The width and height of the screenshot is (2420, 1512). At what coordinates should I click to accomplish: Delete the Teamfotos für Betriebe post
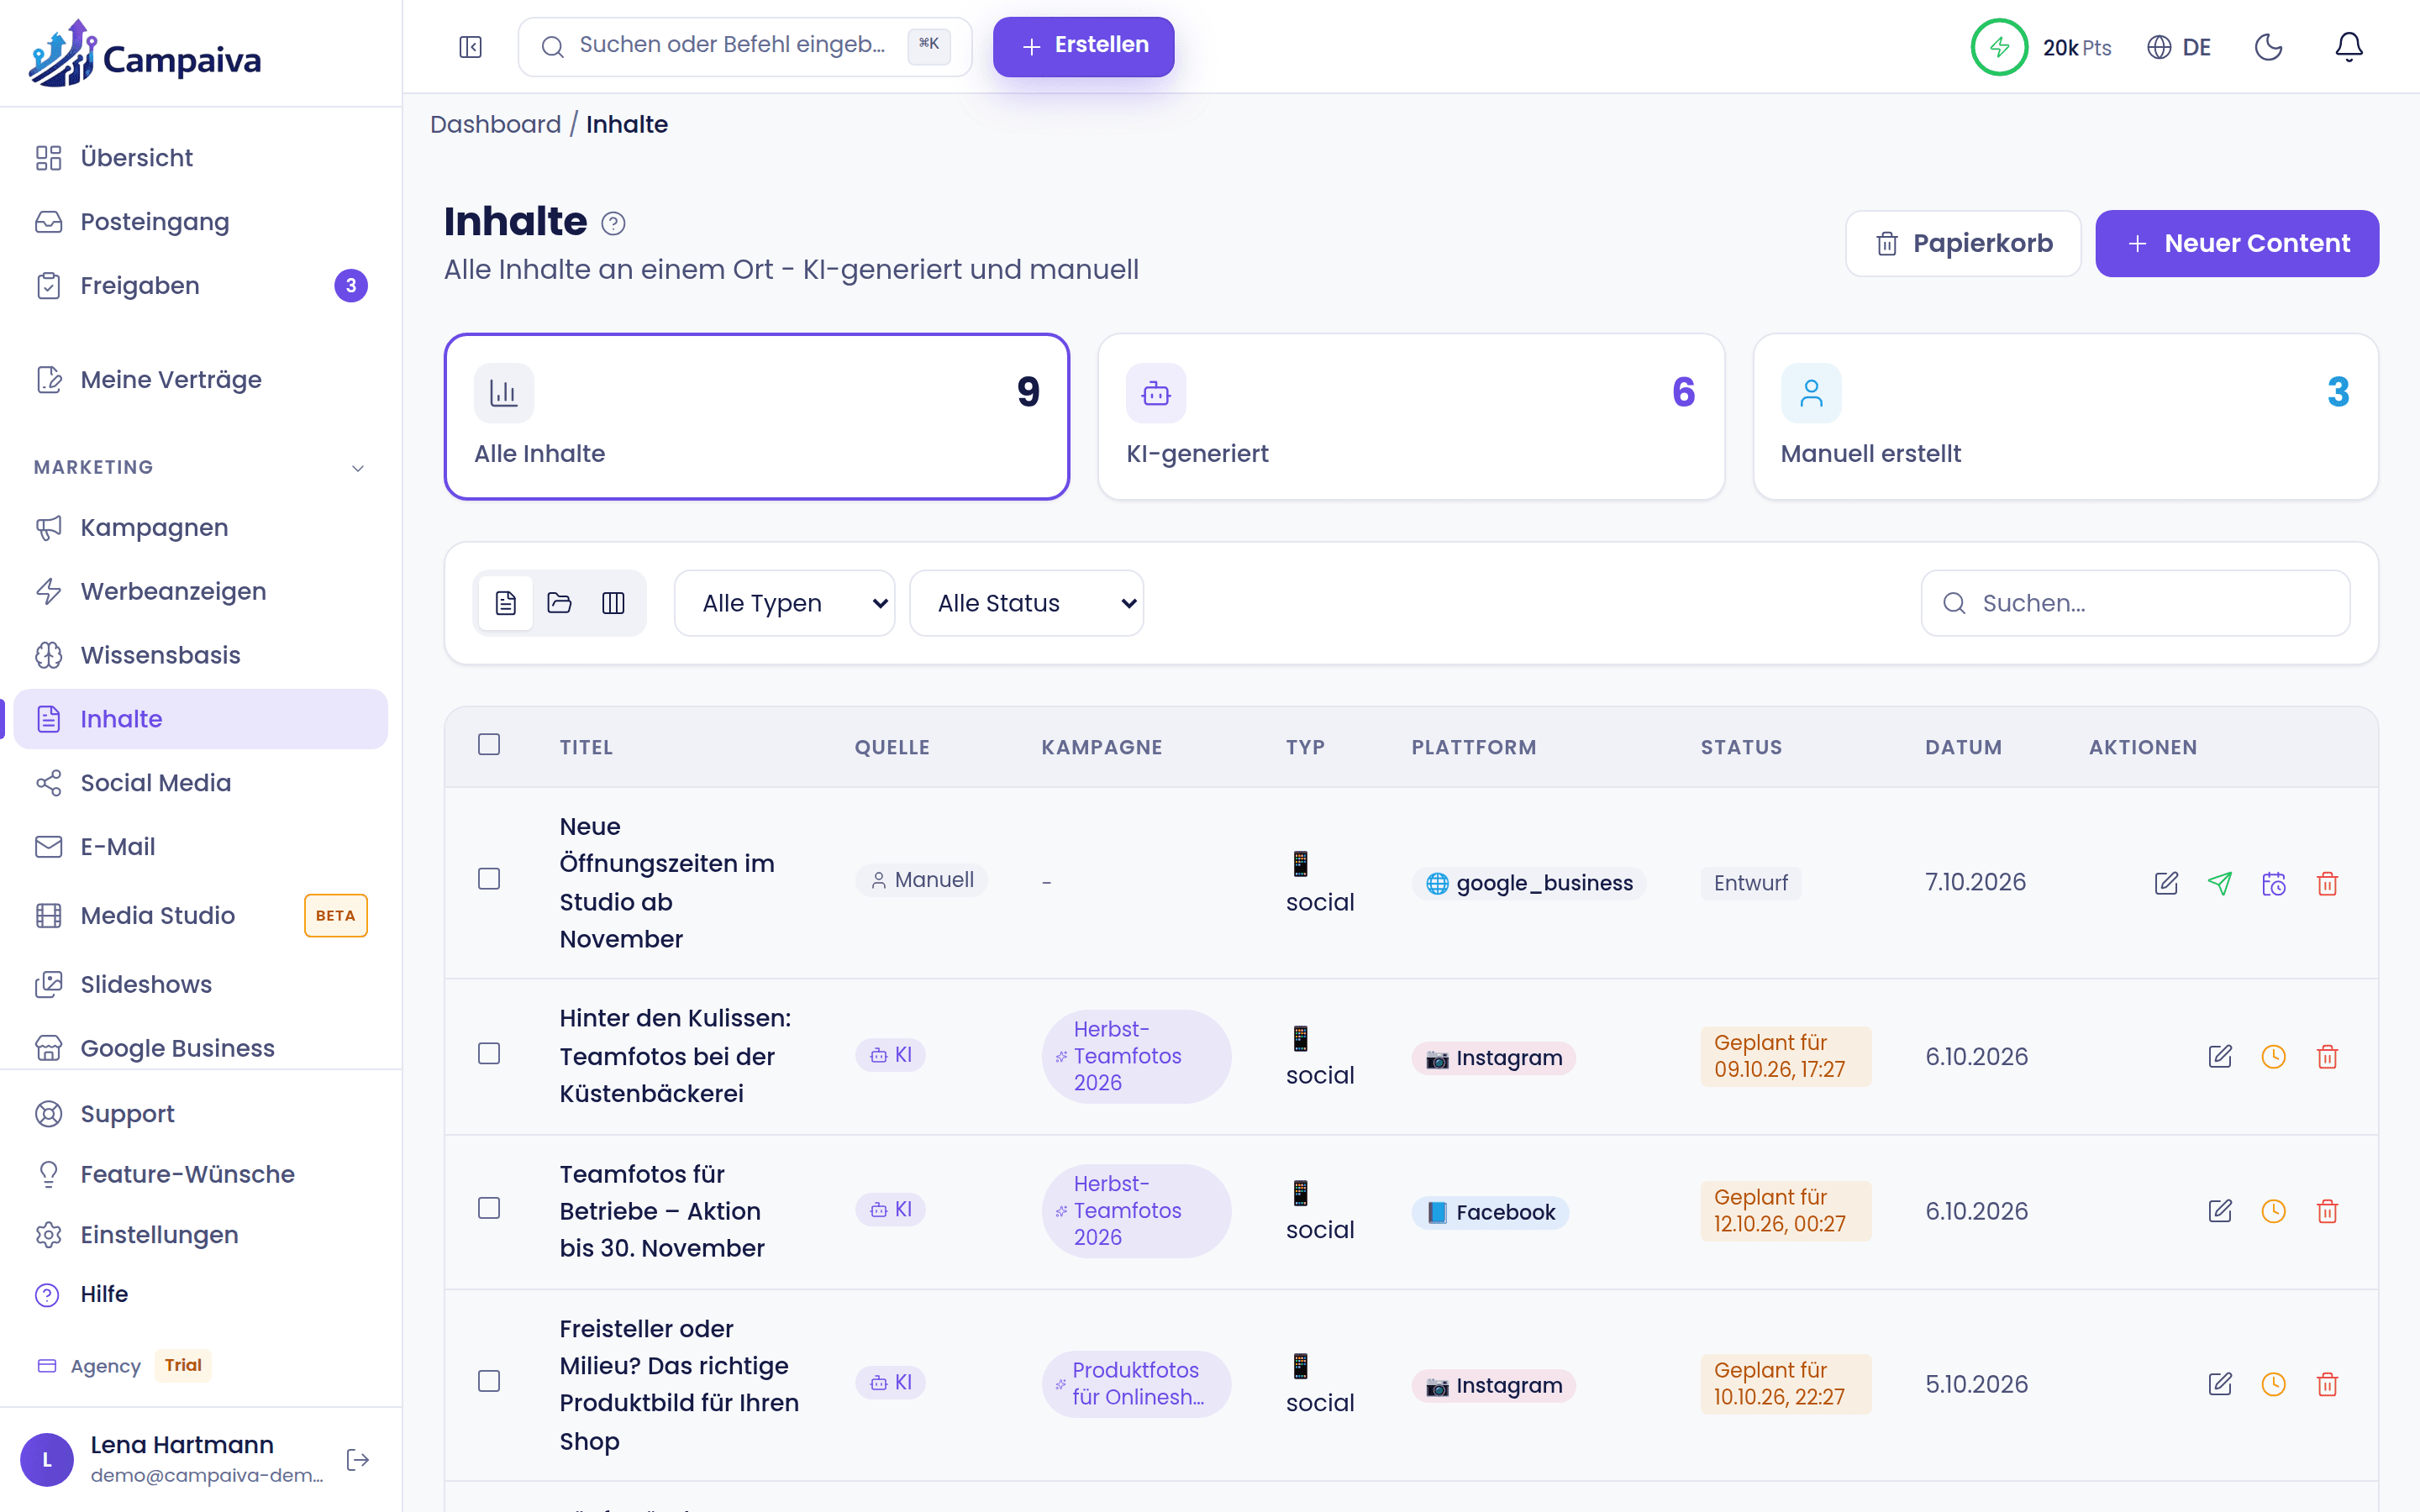[x=2328, y=1211]
